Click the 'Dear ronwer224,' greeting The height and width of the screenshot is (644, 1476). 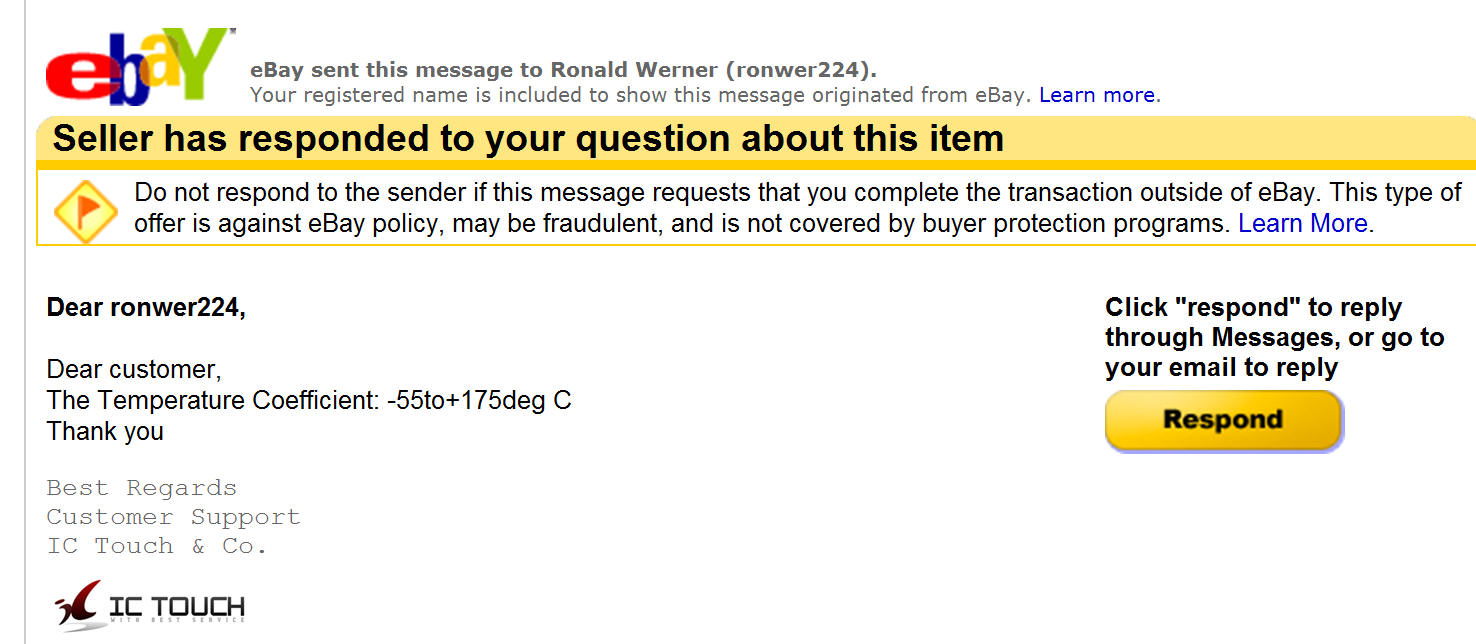(x=146, y=307)
